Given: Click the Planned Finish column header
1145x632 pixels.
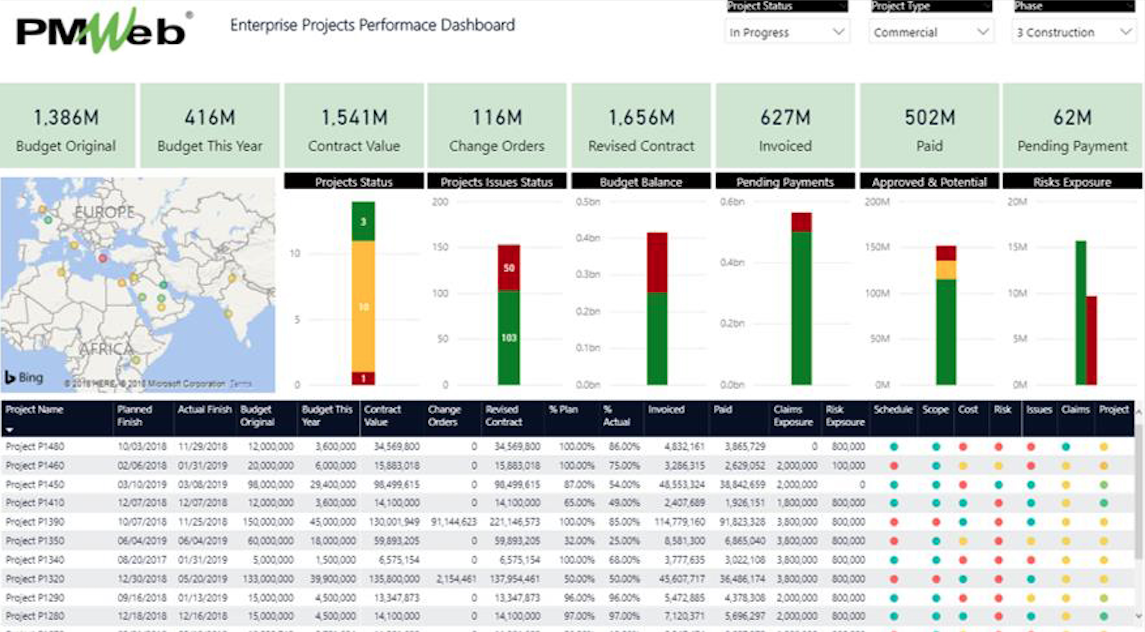Looking at the screenshot, I should (x=135, y=415).
